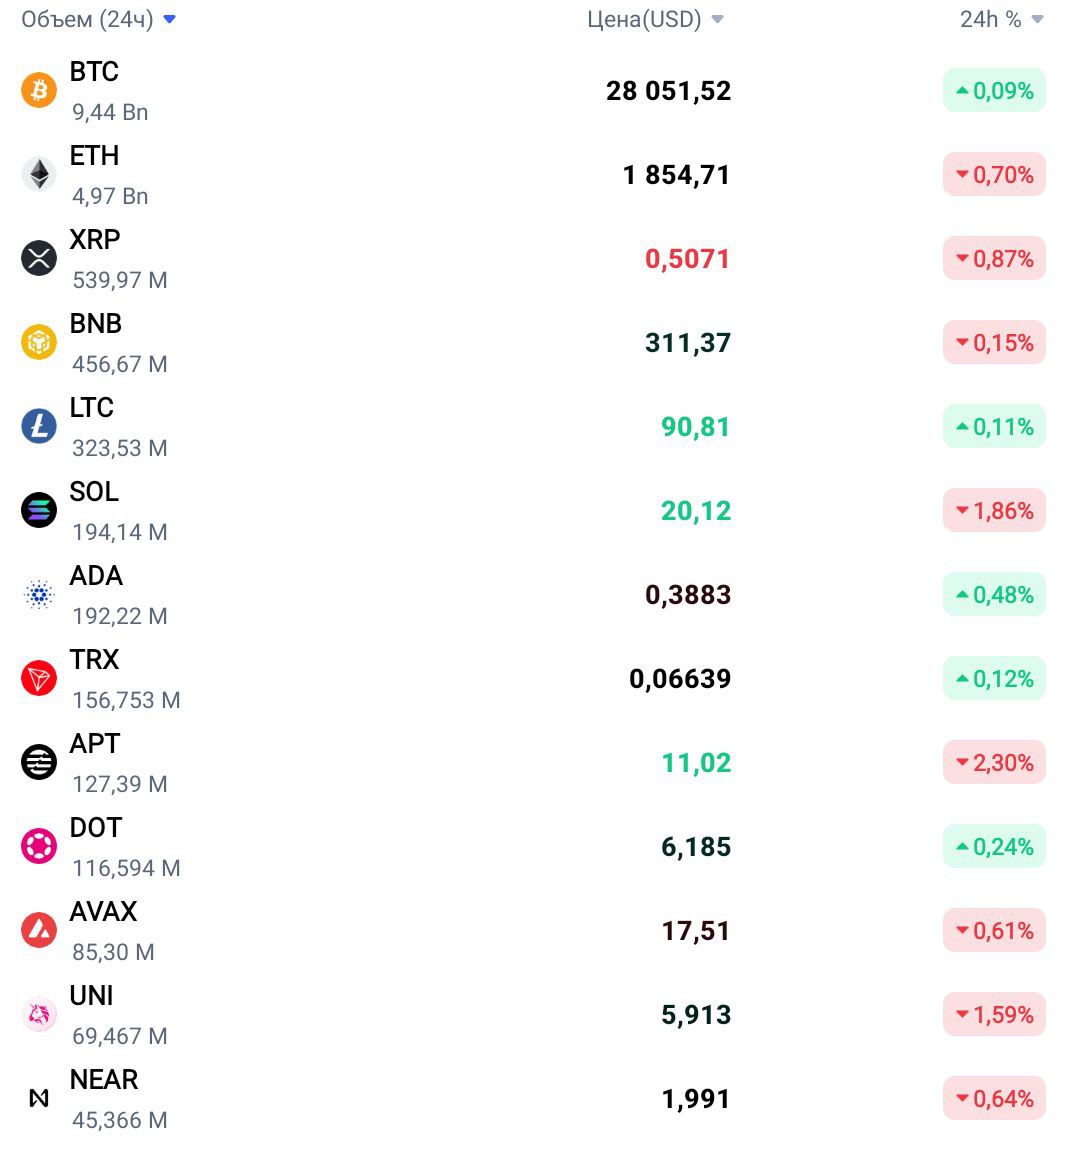1069x1162 pixels.
Task: Click the BNB coin icon
Action: click(39, 342)
